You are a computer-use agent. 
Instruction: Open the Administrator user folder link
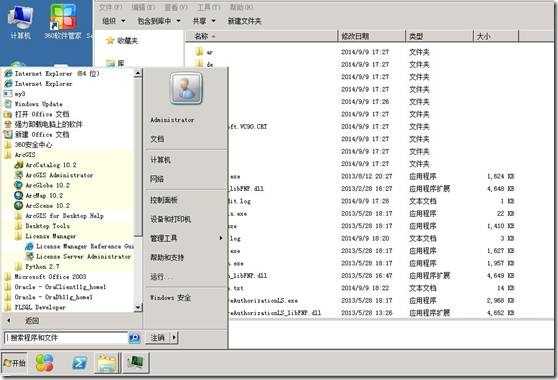pos(172,120)
